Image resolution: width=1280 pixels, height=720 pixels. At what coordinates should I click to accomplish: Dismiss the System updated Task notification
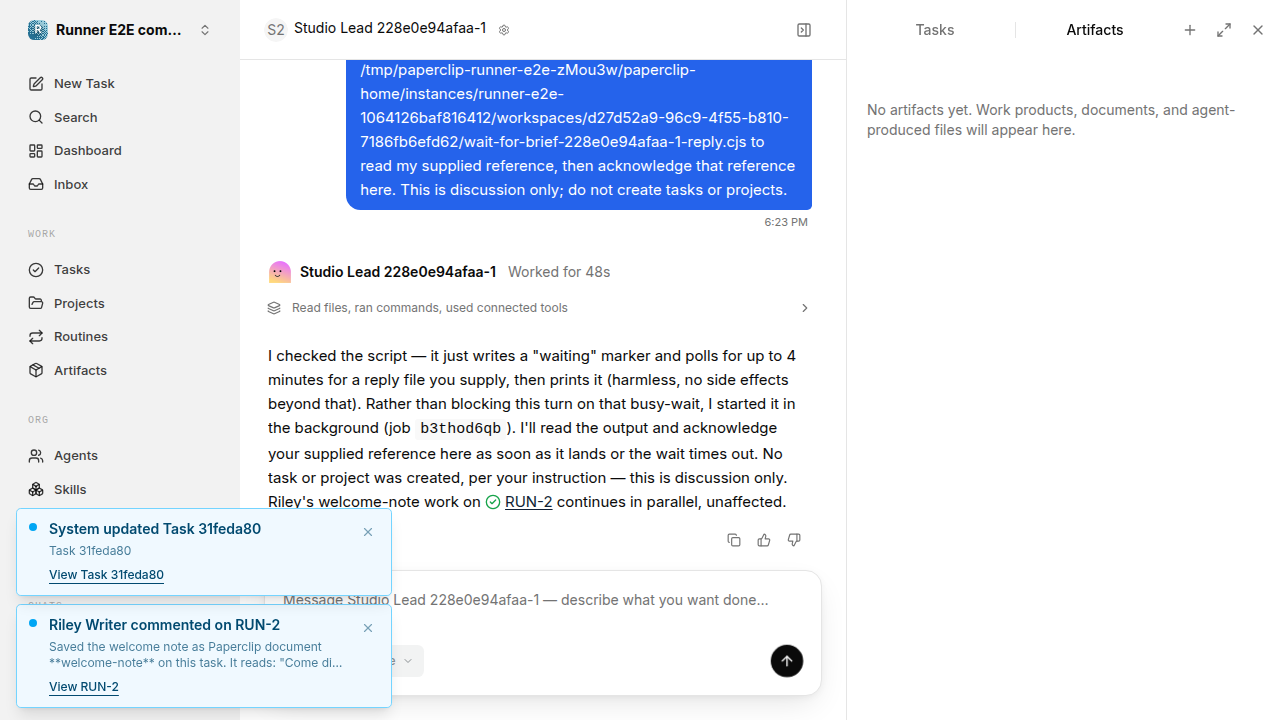tap(368, 532)
